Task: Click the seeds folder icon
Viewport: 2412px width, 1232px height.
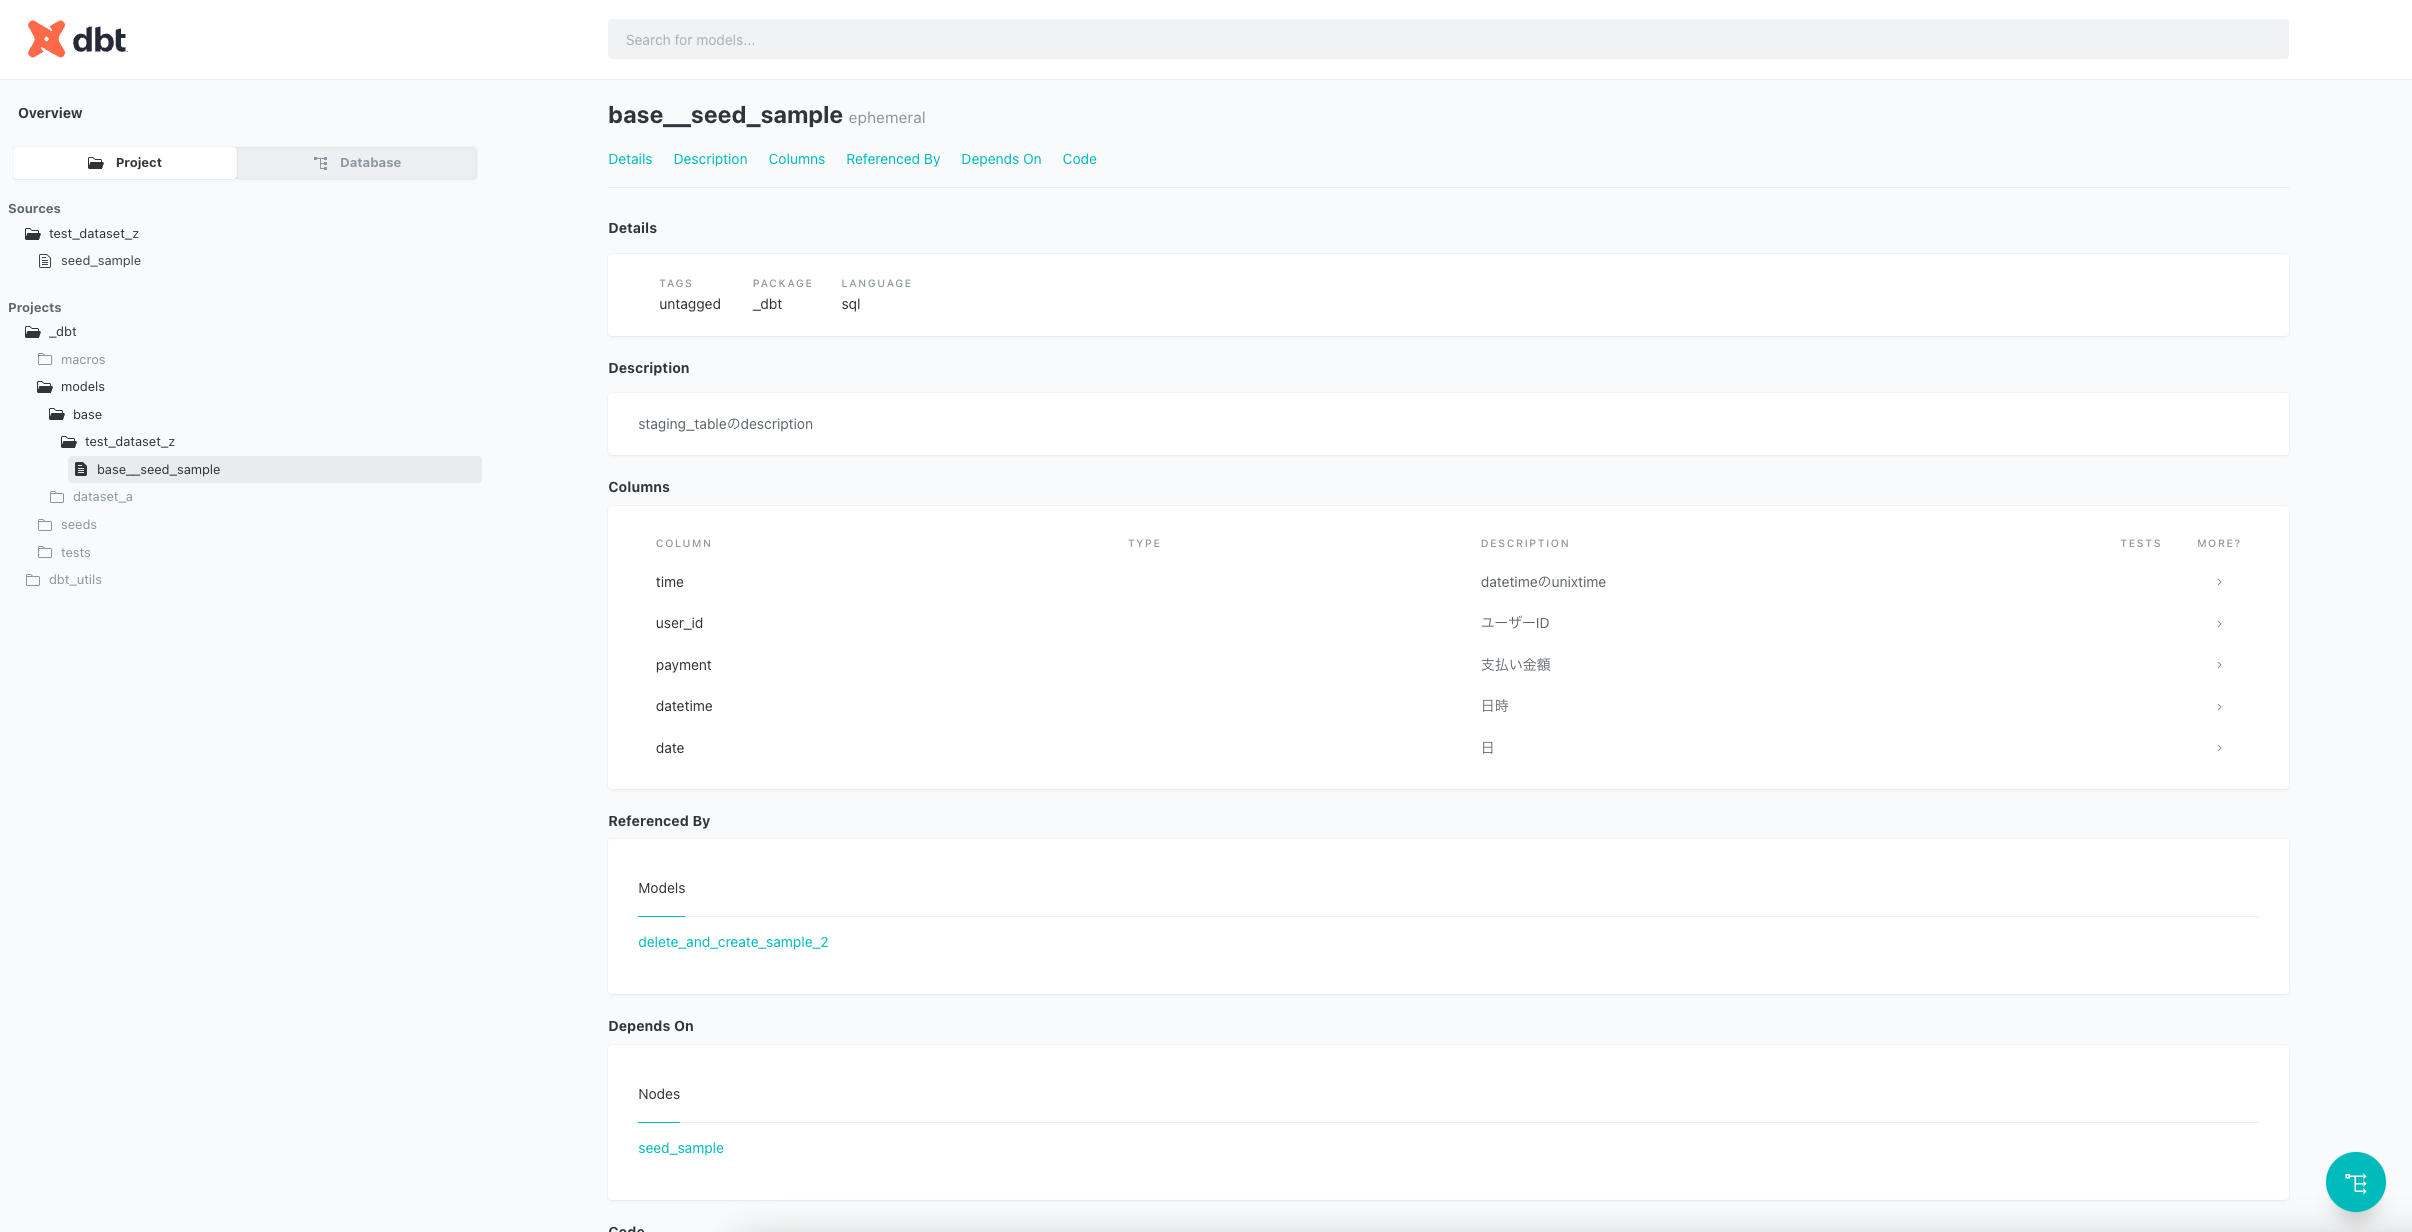Action: (45, 524)
